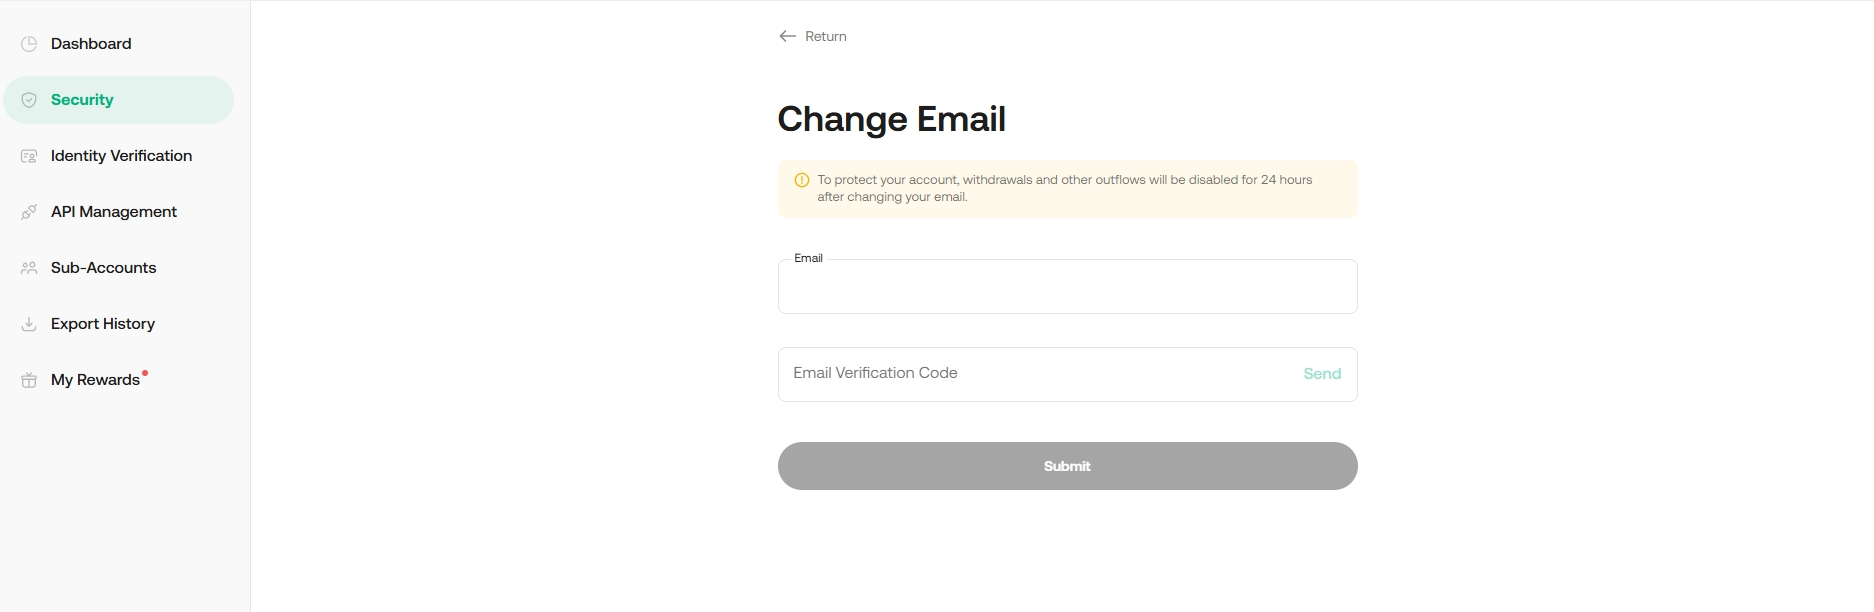Go to API Management section
Viewport: 1874px width, 612px height.
tap(114, 212)
